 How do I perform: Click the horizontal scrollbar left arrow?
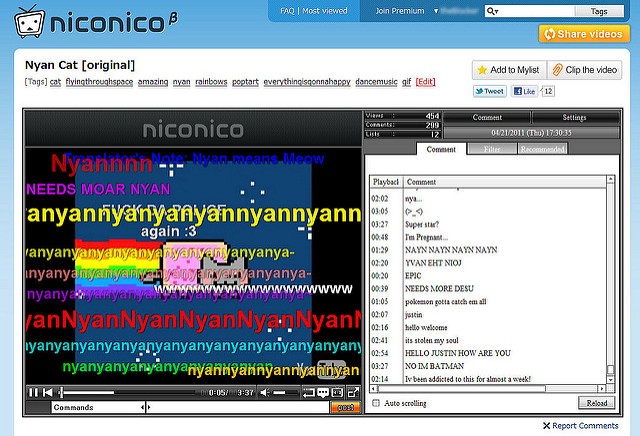pos(373,388)
